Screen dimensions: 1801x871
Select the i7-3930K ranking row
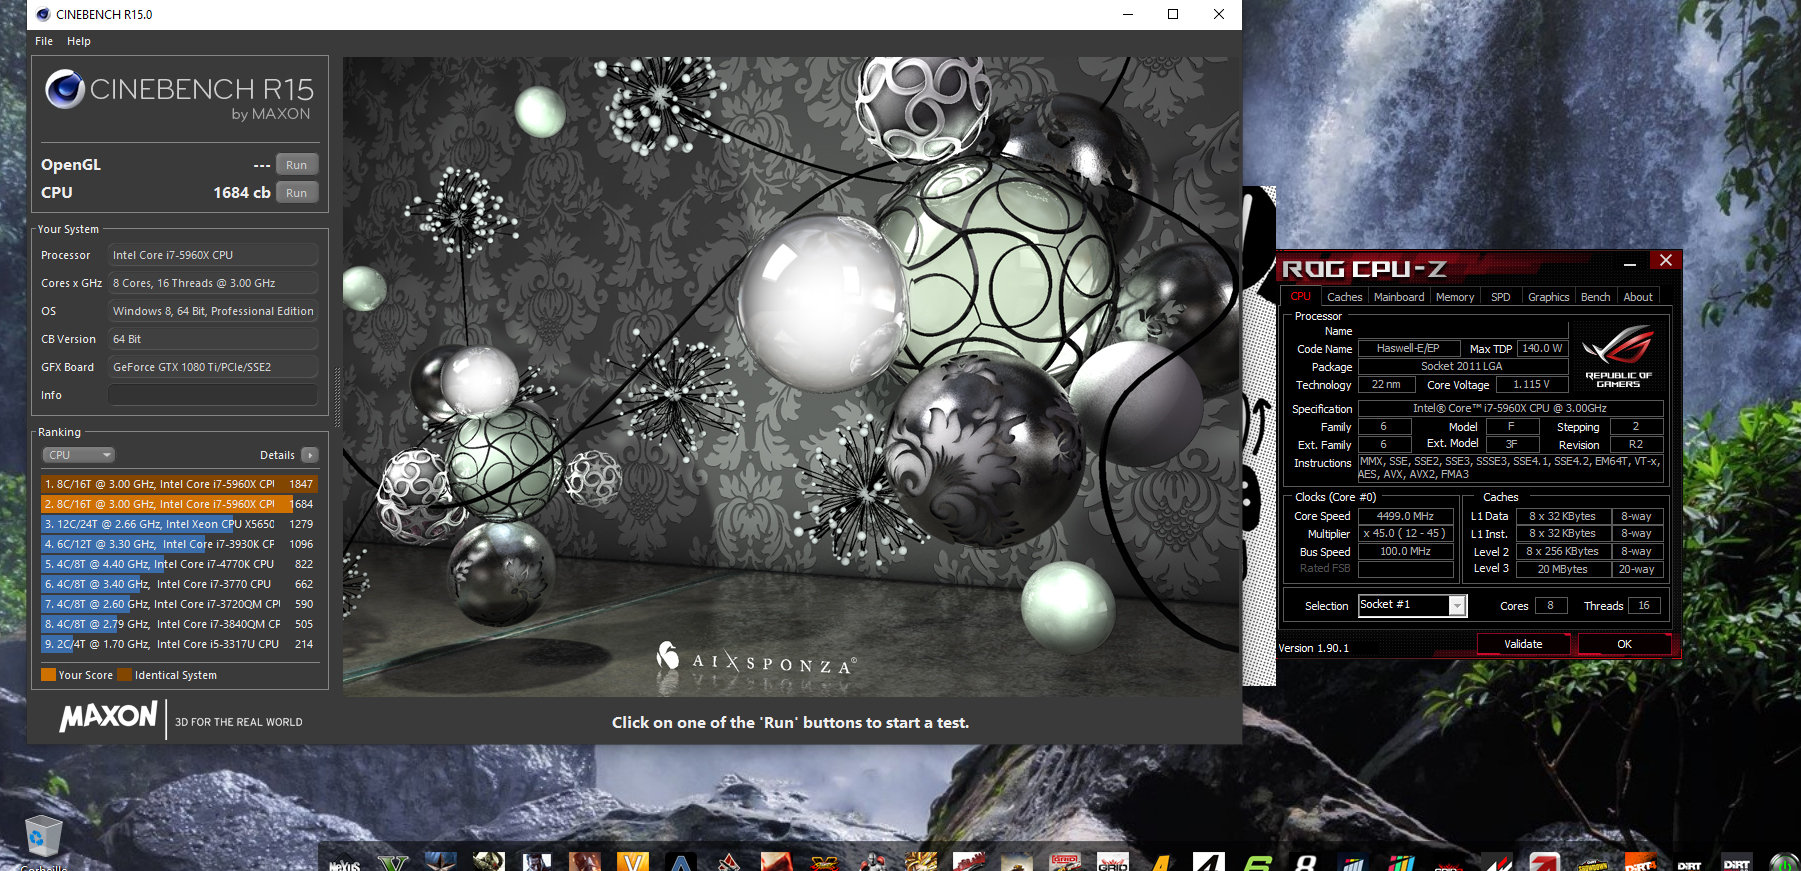[179, 544]
